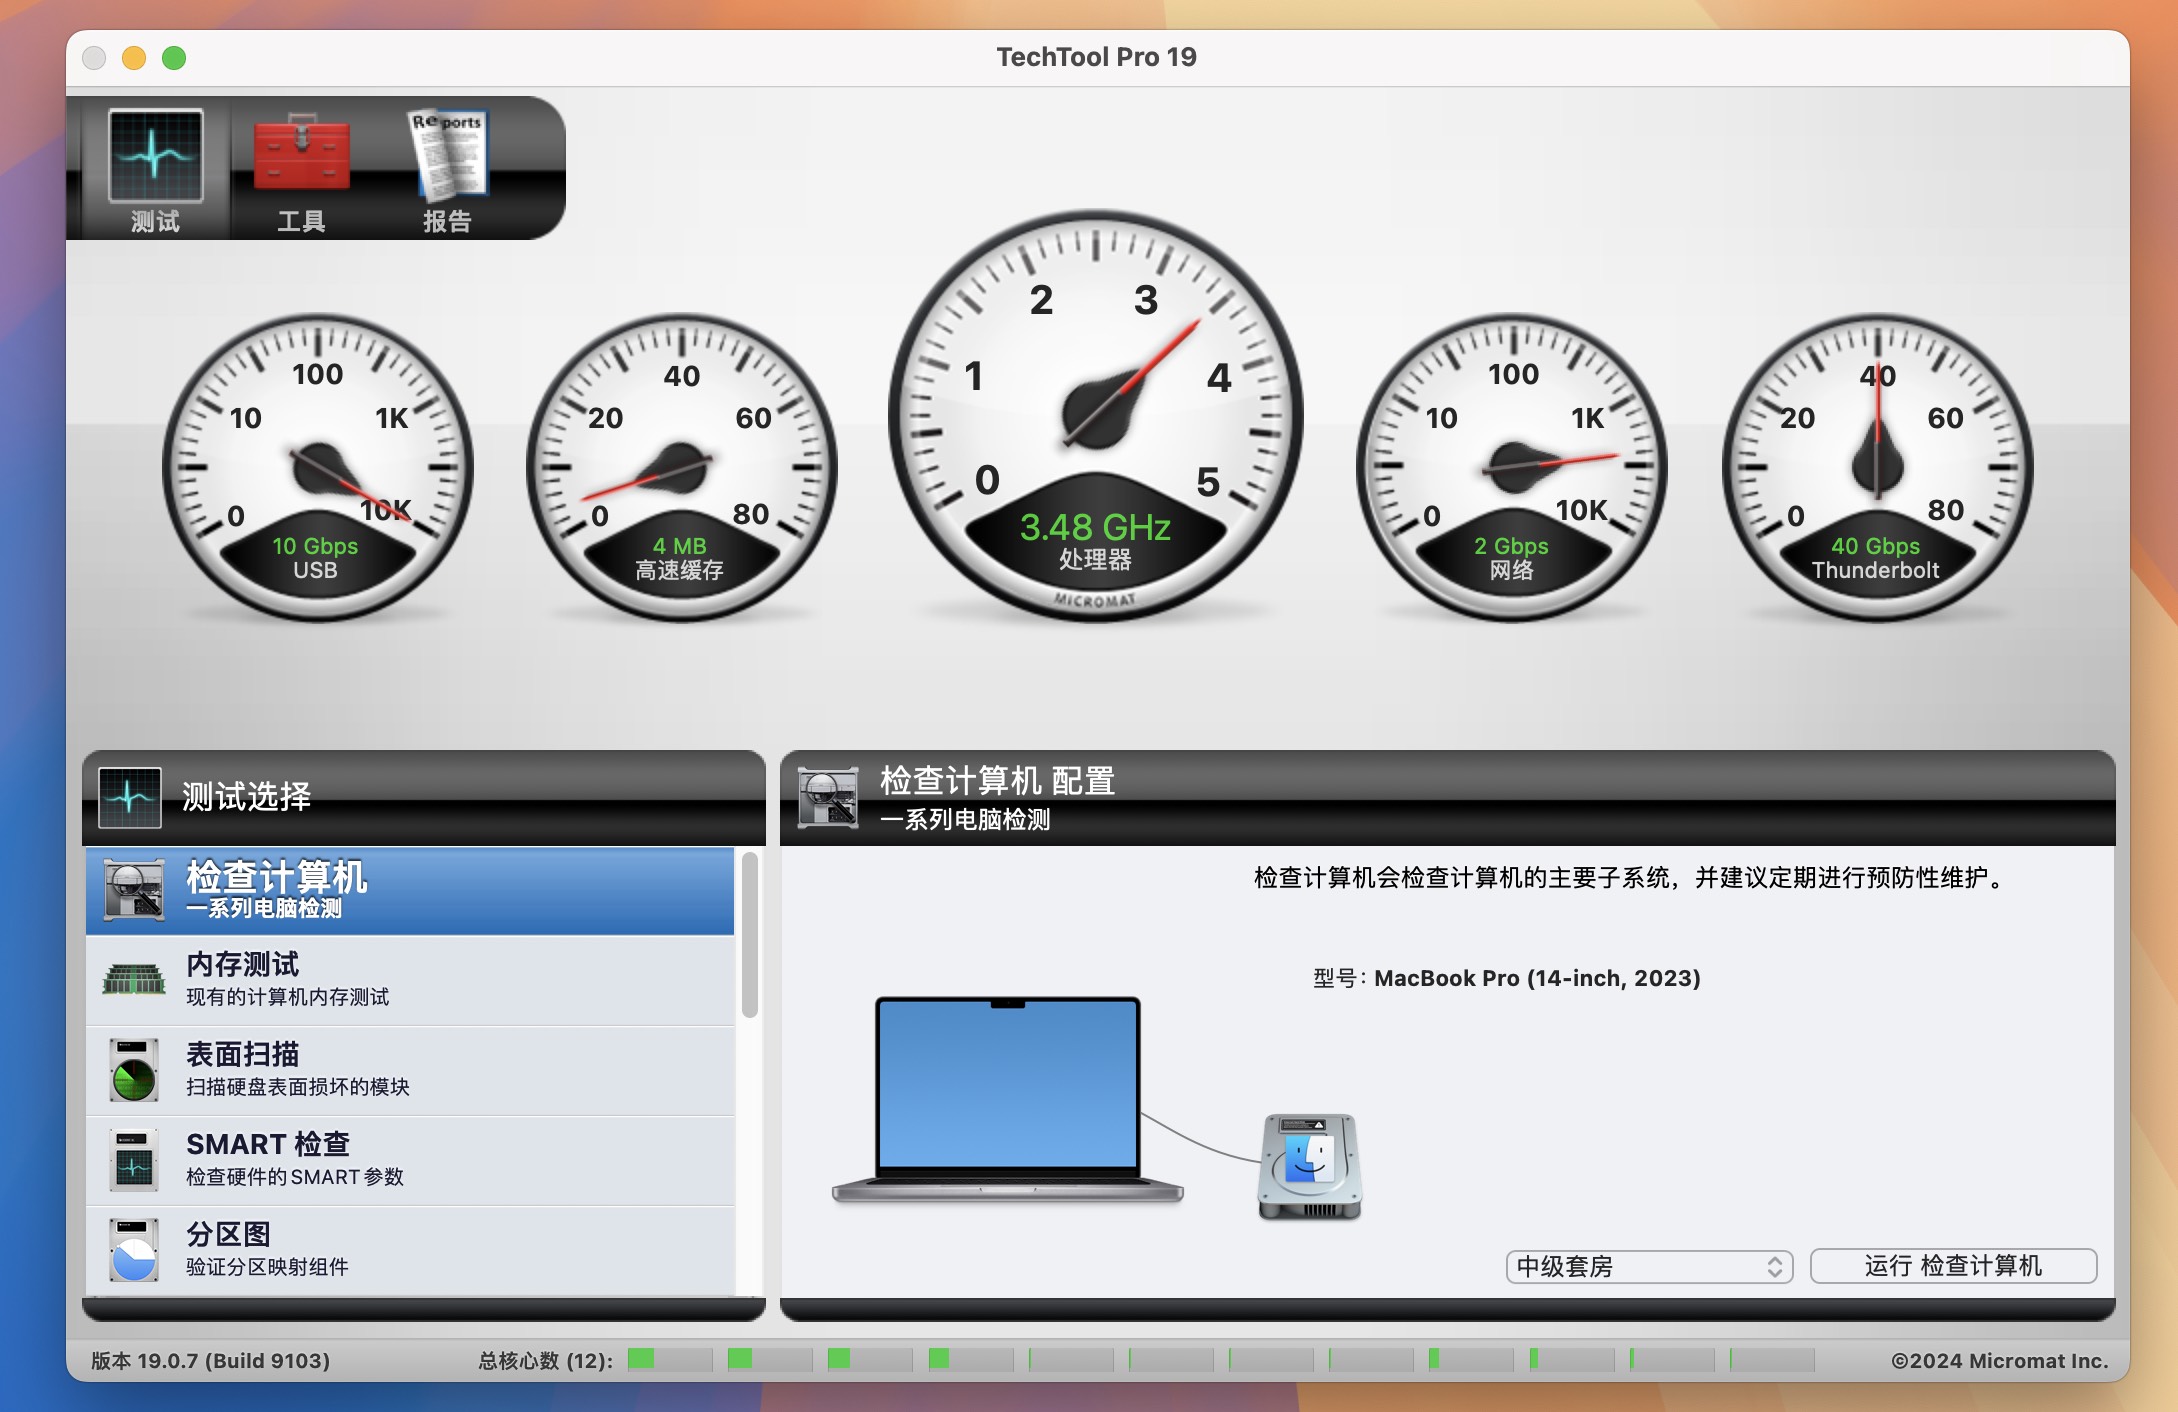Click the 高速缓存 4 MB cache gauge
Viewport: 2178px width, 1412px height.
pyautogui.click(x=682, y=468)
